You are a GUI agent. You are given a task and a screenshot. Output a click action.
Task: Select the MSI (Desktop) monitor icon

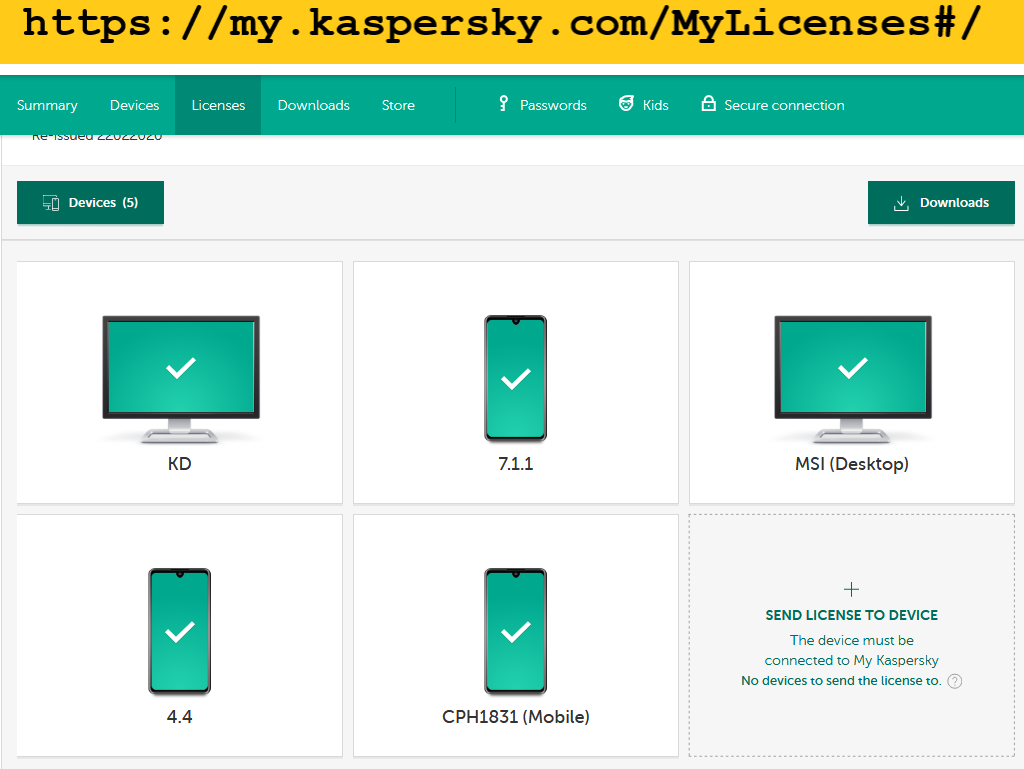tap(853, 379)
